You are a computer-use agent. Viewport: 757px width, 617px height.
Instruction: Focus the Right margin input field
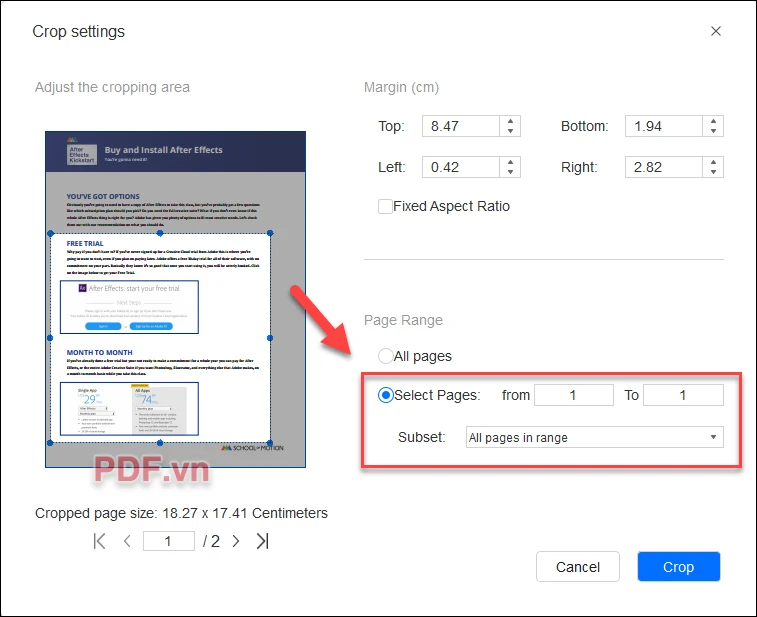(x=663, y=167)
